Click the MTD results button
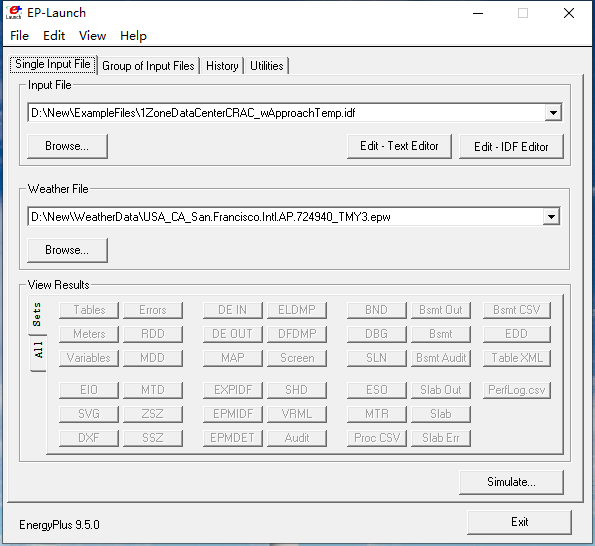Screen dimensions: 595x546 point(153,390)
